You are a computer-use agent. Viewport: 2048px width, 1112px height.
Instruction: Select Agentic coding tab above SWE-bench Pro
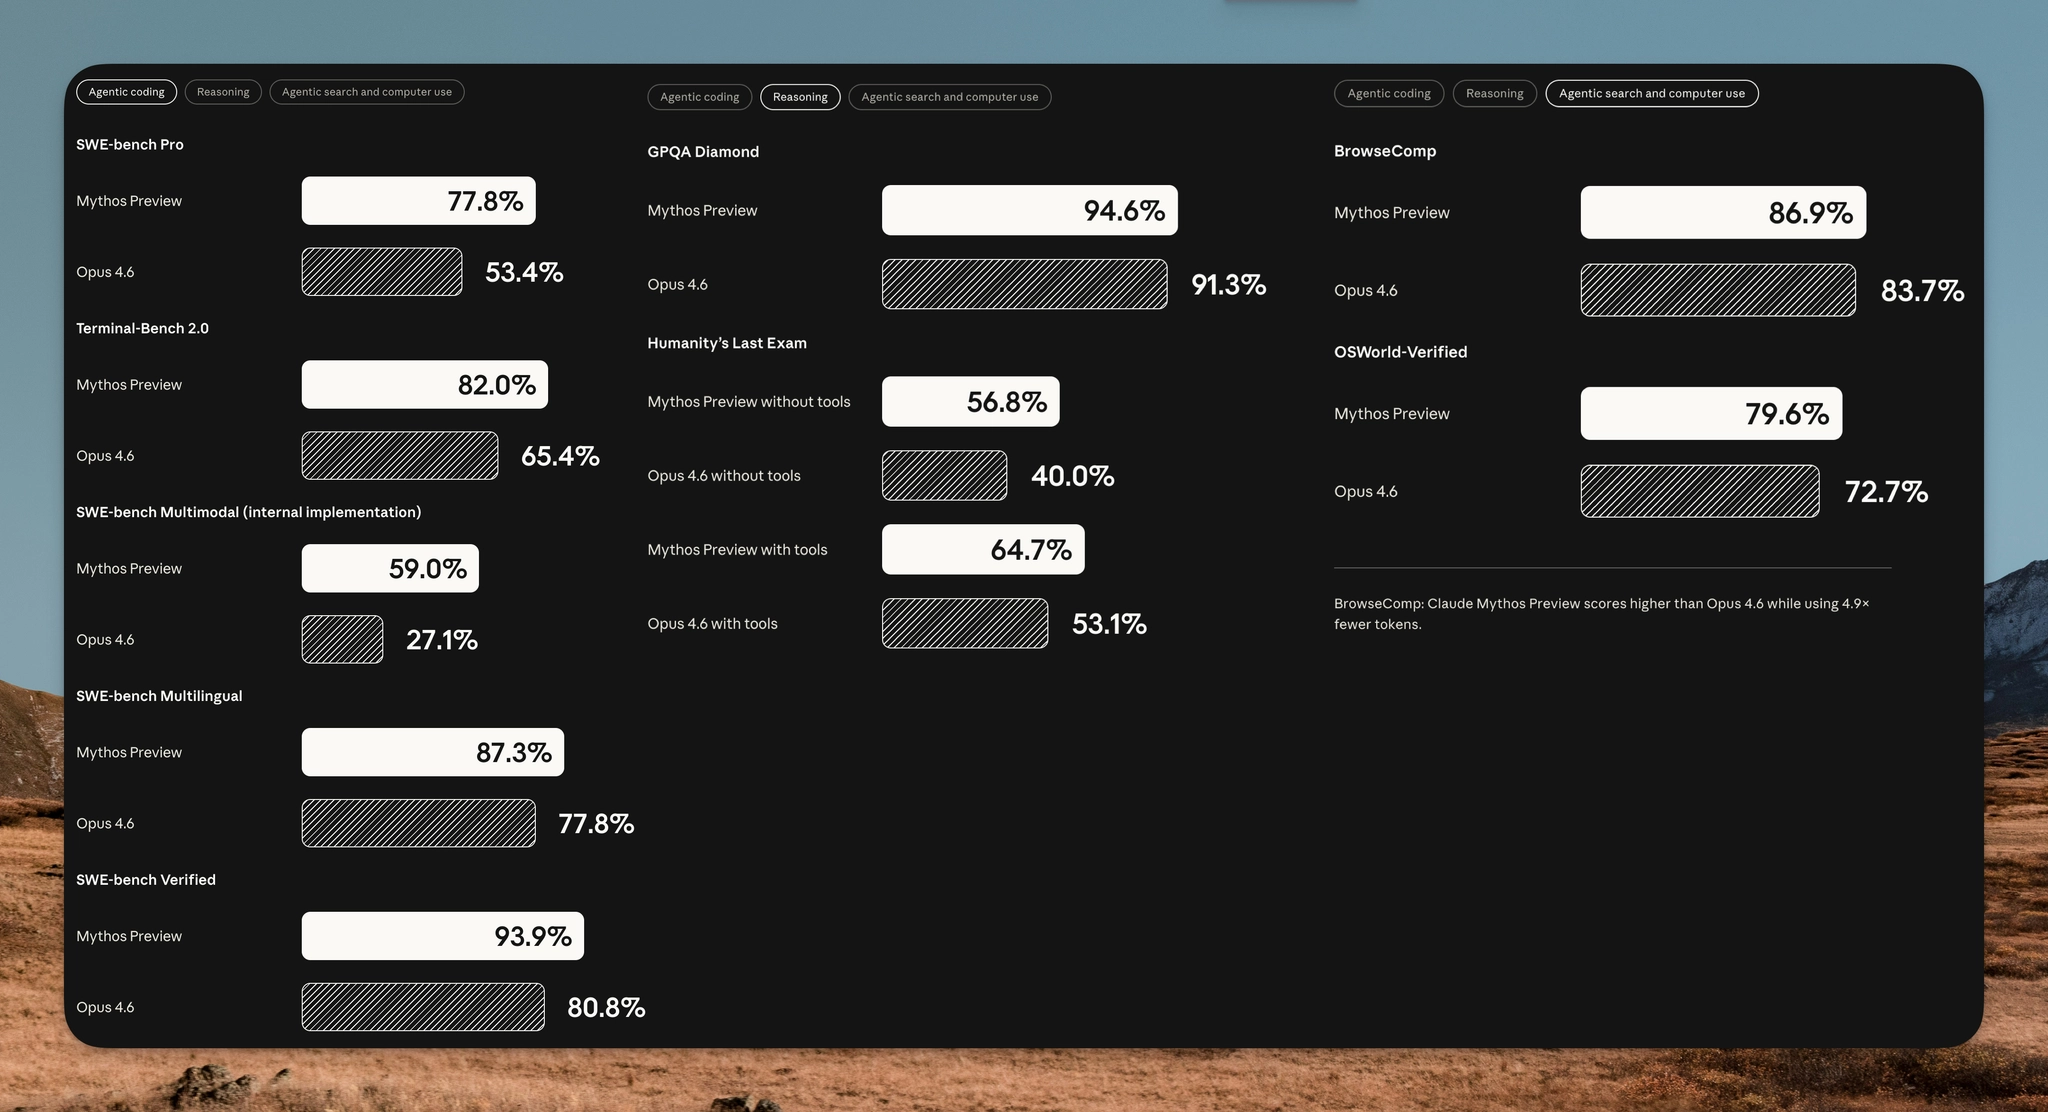(126, 92)
